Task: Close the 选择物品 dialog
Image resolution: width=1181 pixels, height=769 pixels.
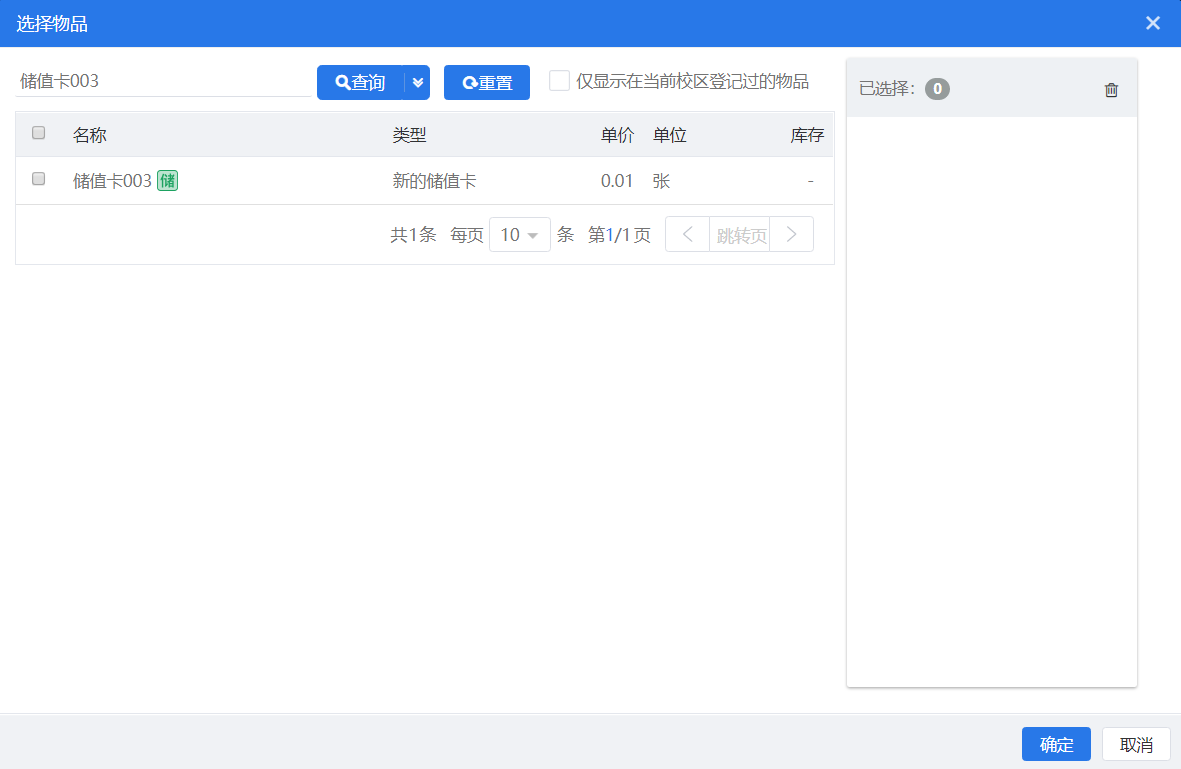Action: click(1152, 23)
